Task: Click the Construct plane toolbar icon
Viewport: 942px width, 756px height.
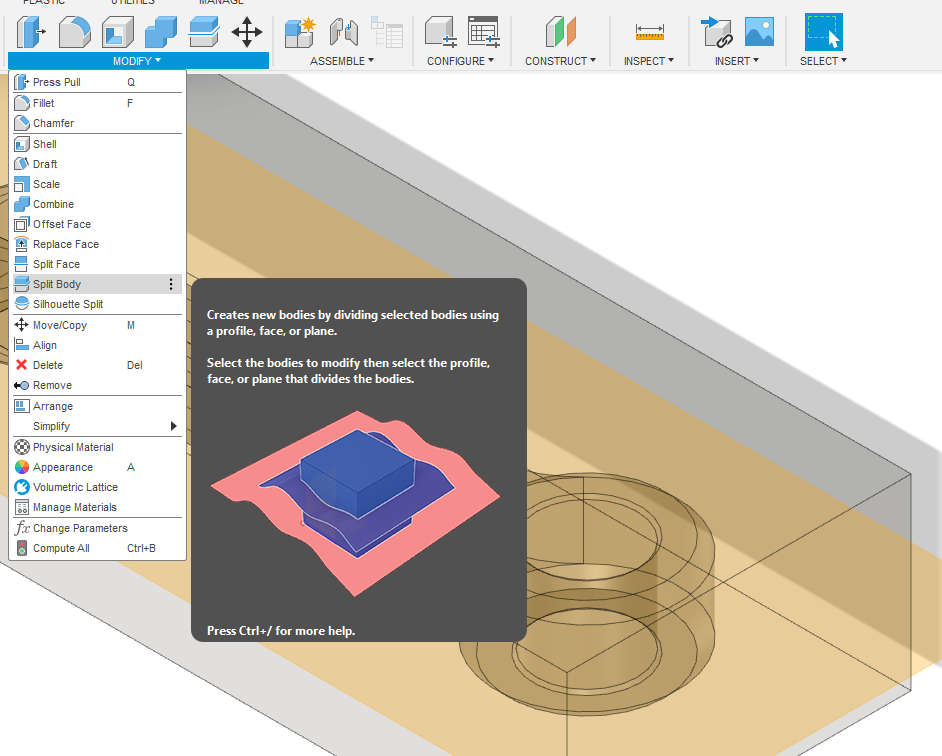Action: coord(561,32)
